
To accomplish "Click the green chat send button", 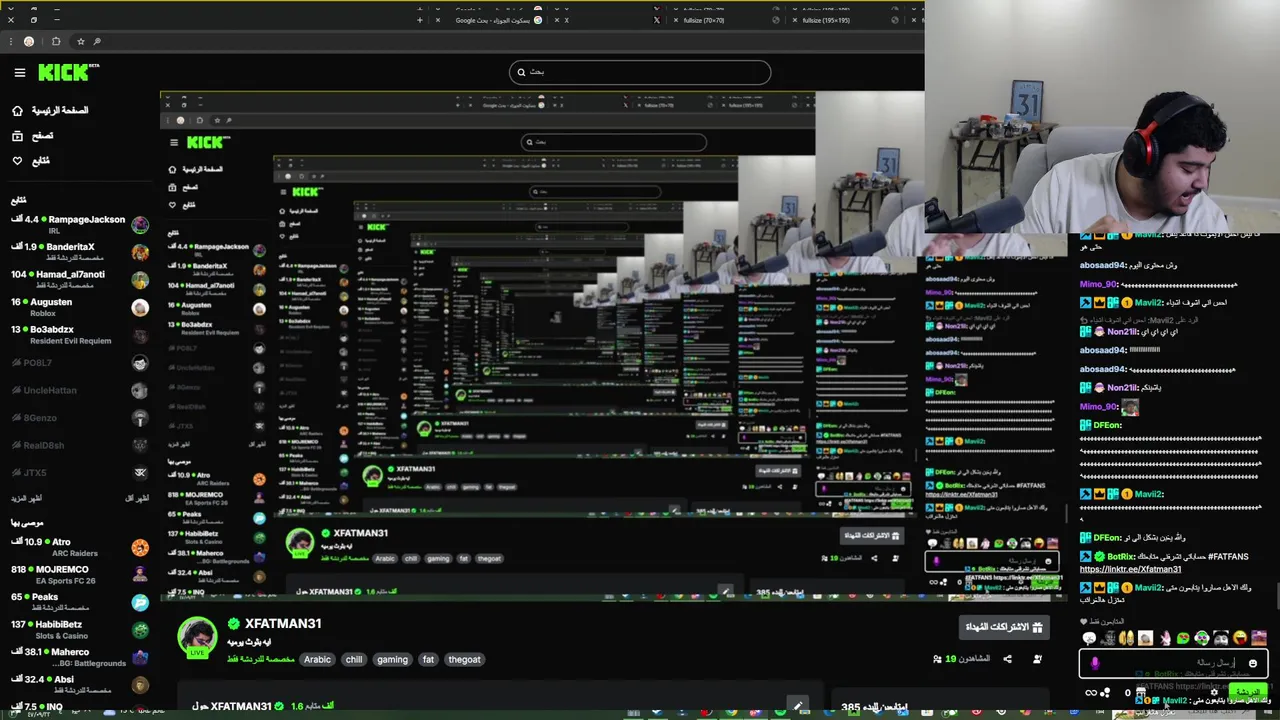I will coord(1248,692).
